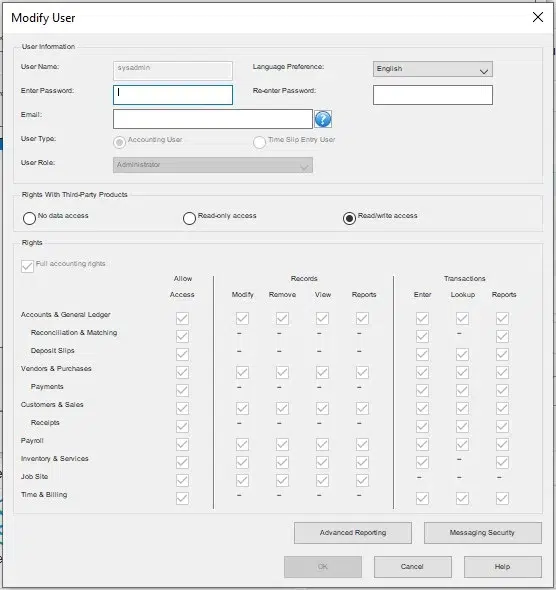Toggle Transactions Reports for Time & Billing
Screen dimensions: 556x590
(x=503, y=499)
